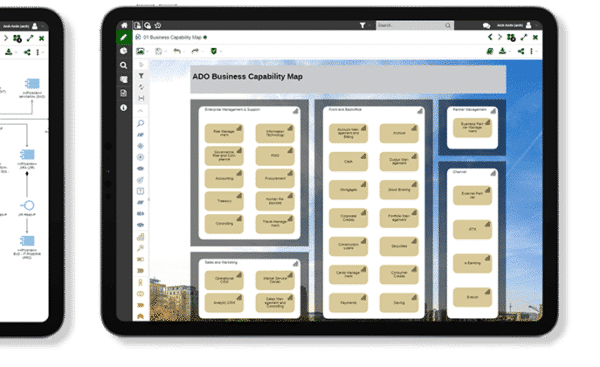The height and width of the screenshot is (367, 600).
Task: Select the Operational CRM capability box
Action: [x=224, y=280]
